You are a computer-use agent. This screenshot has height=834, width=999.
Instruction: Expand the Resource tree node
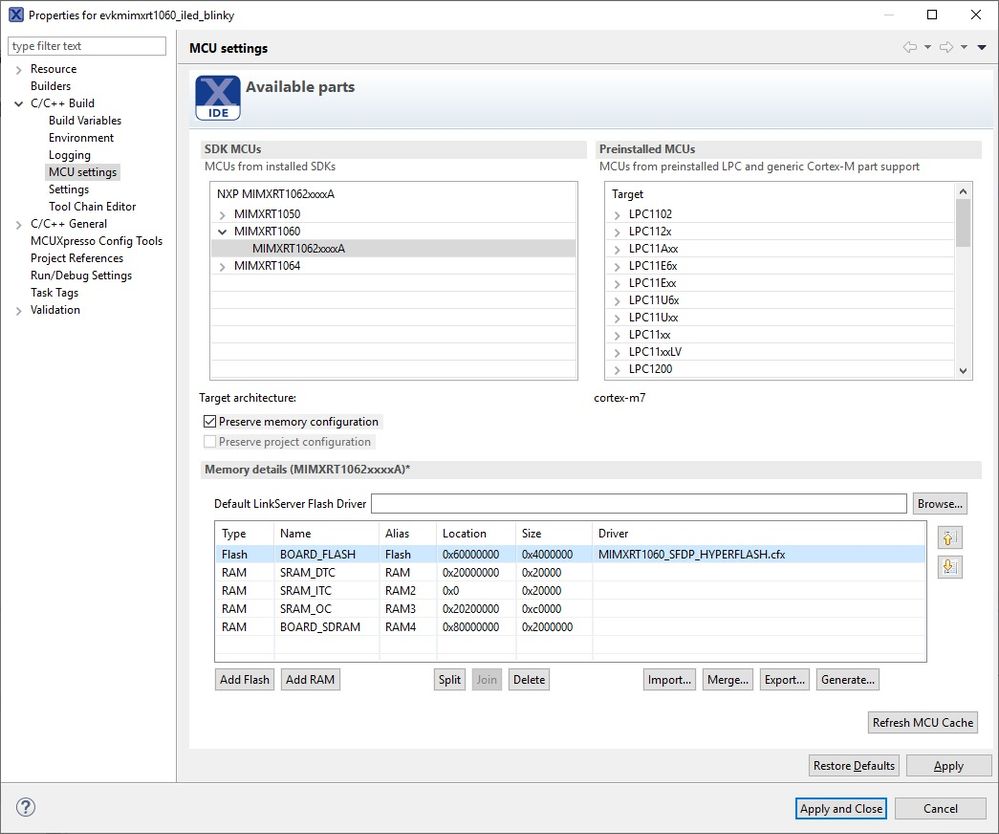click(x=18, y=69)
